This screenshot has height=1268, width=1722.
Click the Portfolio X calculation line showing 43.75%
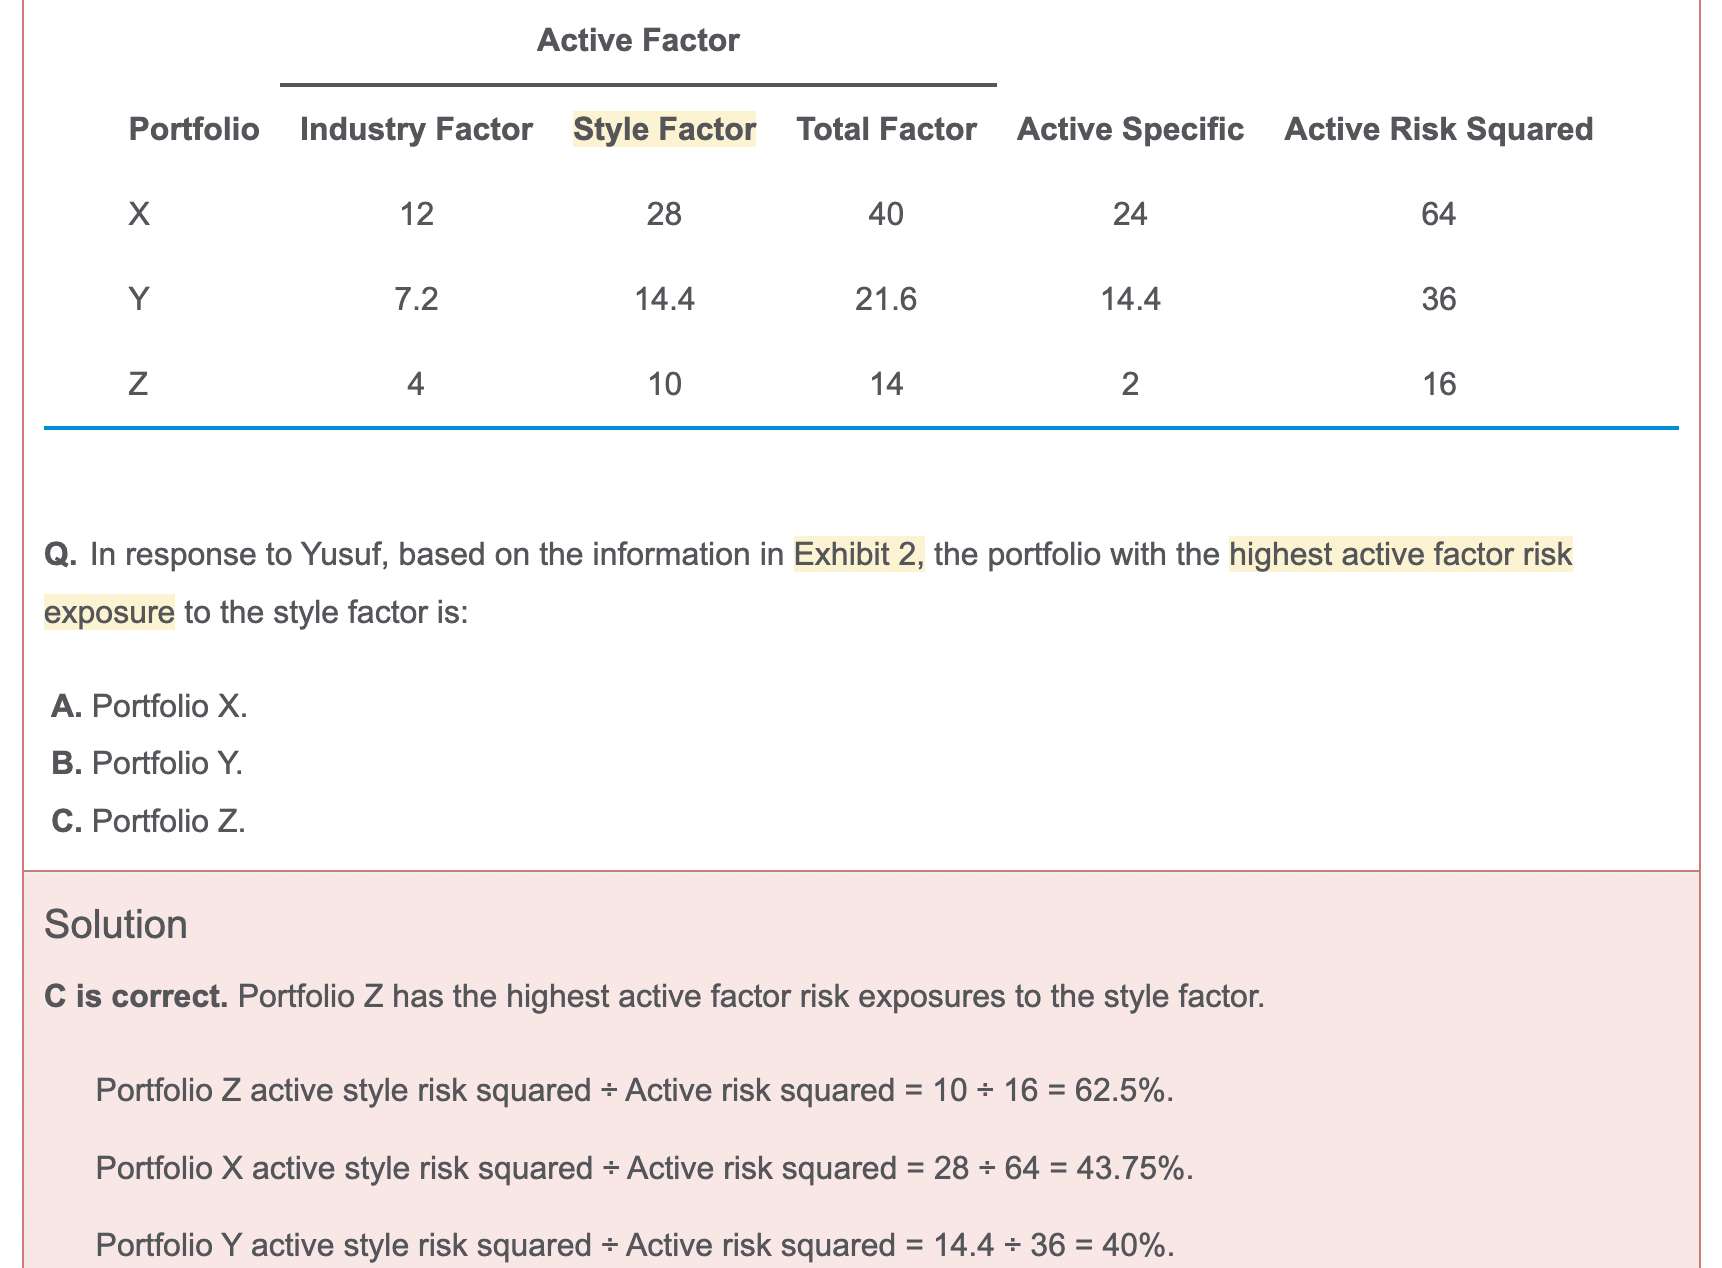coord(644,1167)
